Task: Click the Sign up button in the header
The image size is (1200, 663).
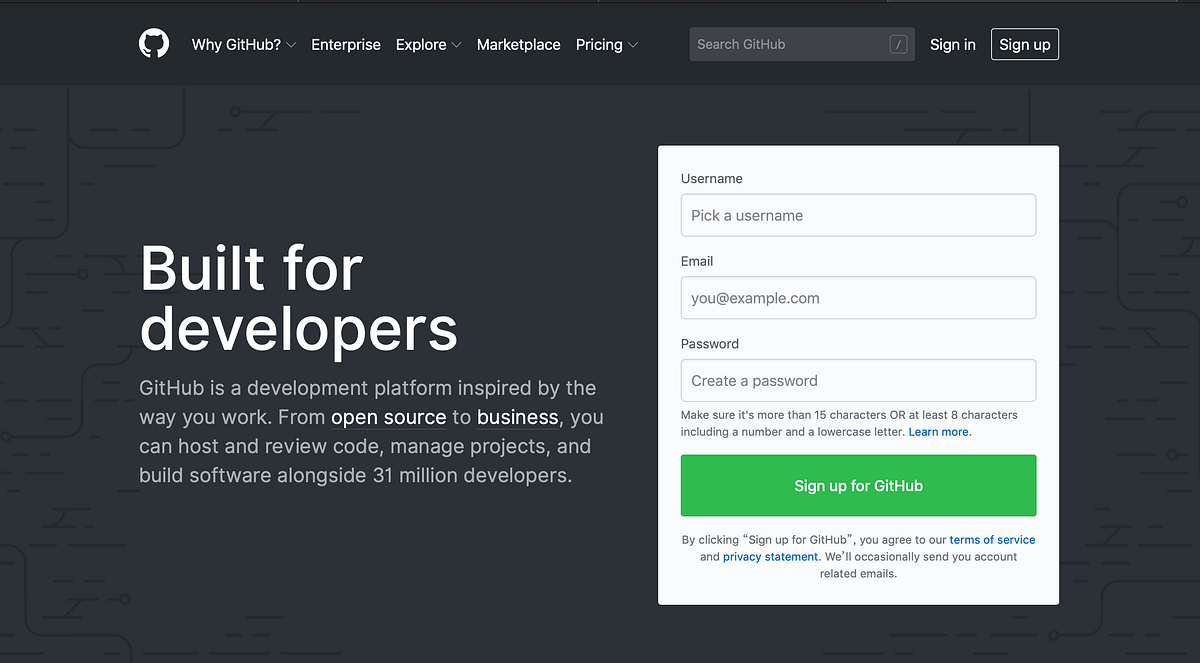Action: point(1024,44)
